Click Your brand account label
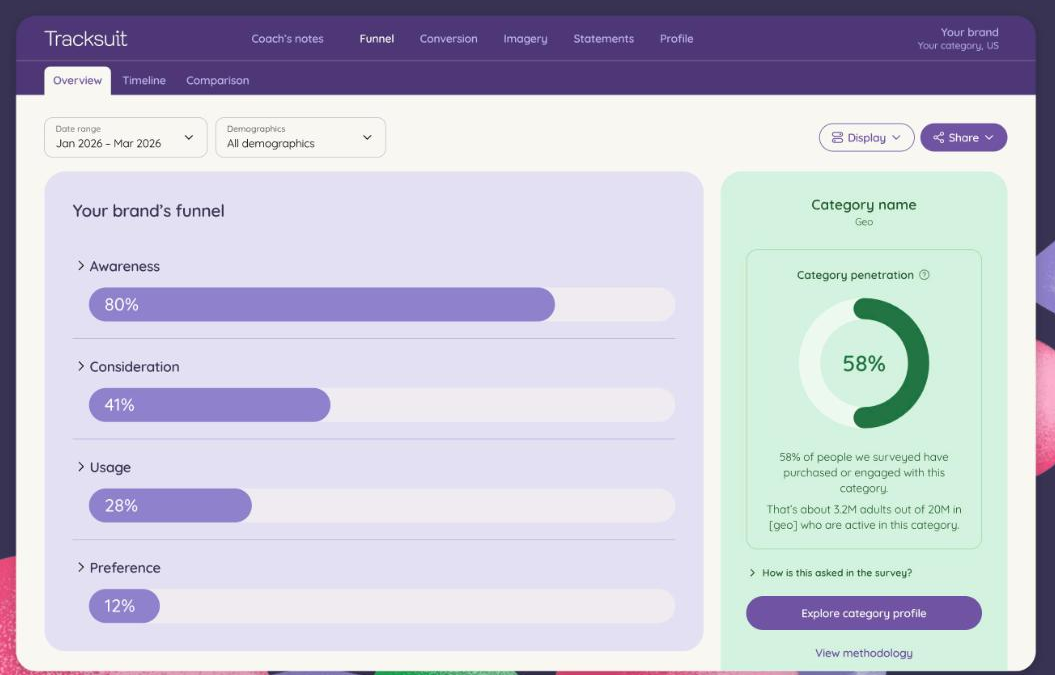 click(x=969, y=32)
